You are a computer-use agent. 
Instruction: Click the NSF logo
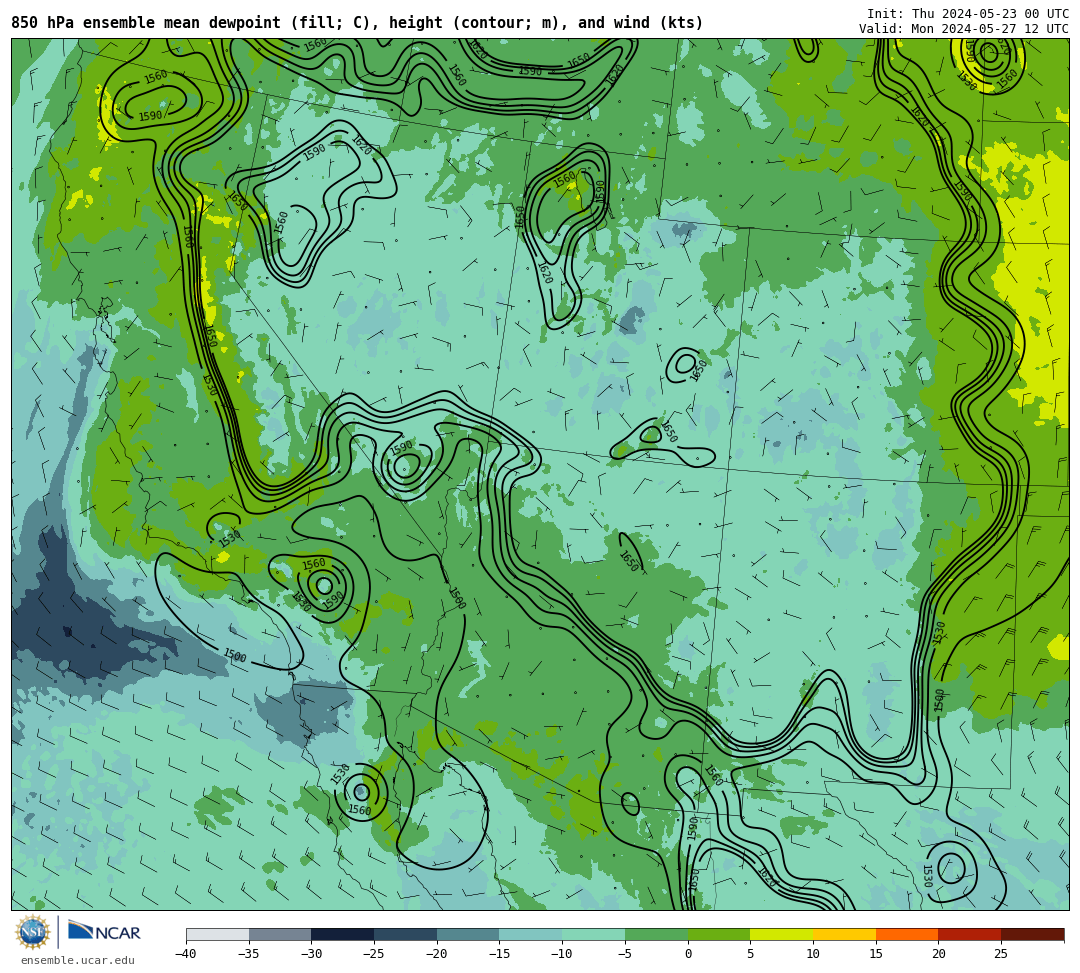tap(32, 933)
